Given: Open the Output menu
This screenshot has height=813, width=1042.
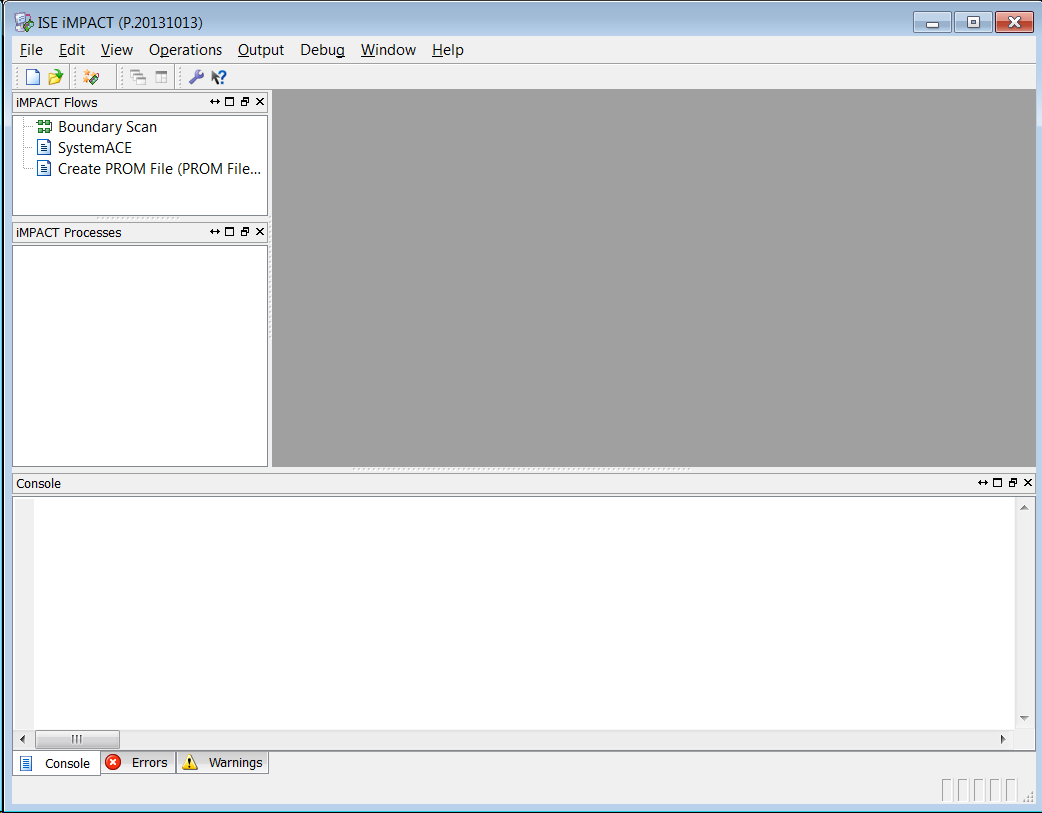Looking at the screenshot, I should click(260, 50).
